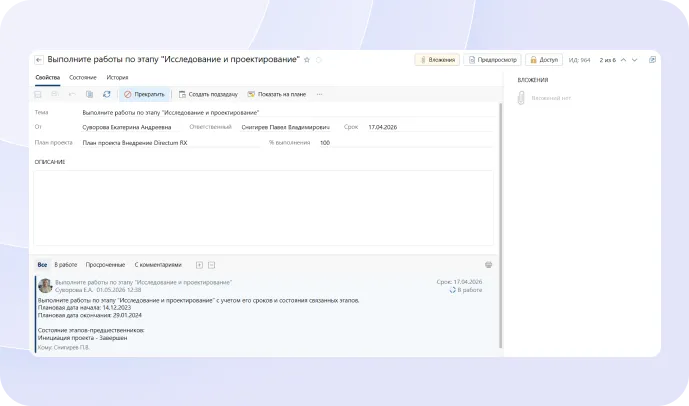Filter the thread by Просроченные
Viewport: 689px width, 406px height.
[x=105, y=265]
